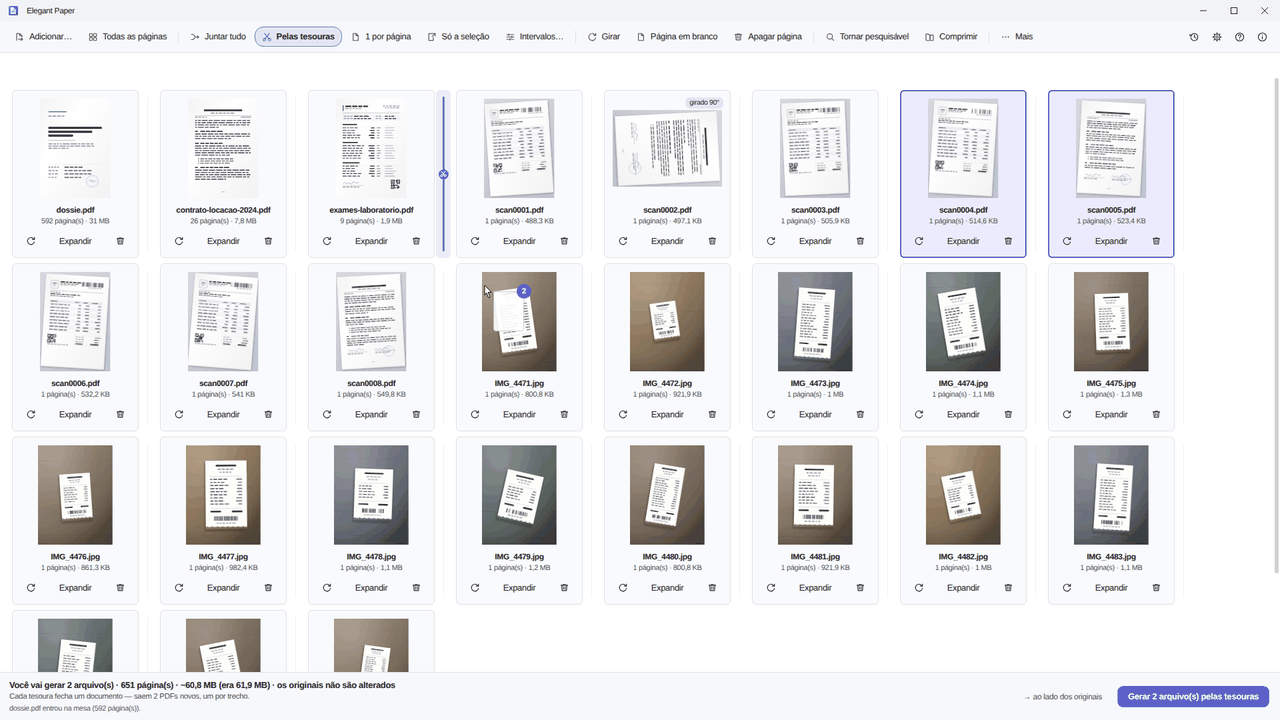Delete contrato-locacao-2024.pdf
Screen dimensions: 1280x720
(268, 241)
